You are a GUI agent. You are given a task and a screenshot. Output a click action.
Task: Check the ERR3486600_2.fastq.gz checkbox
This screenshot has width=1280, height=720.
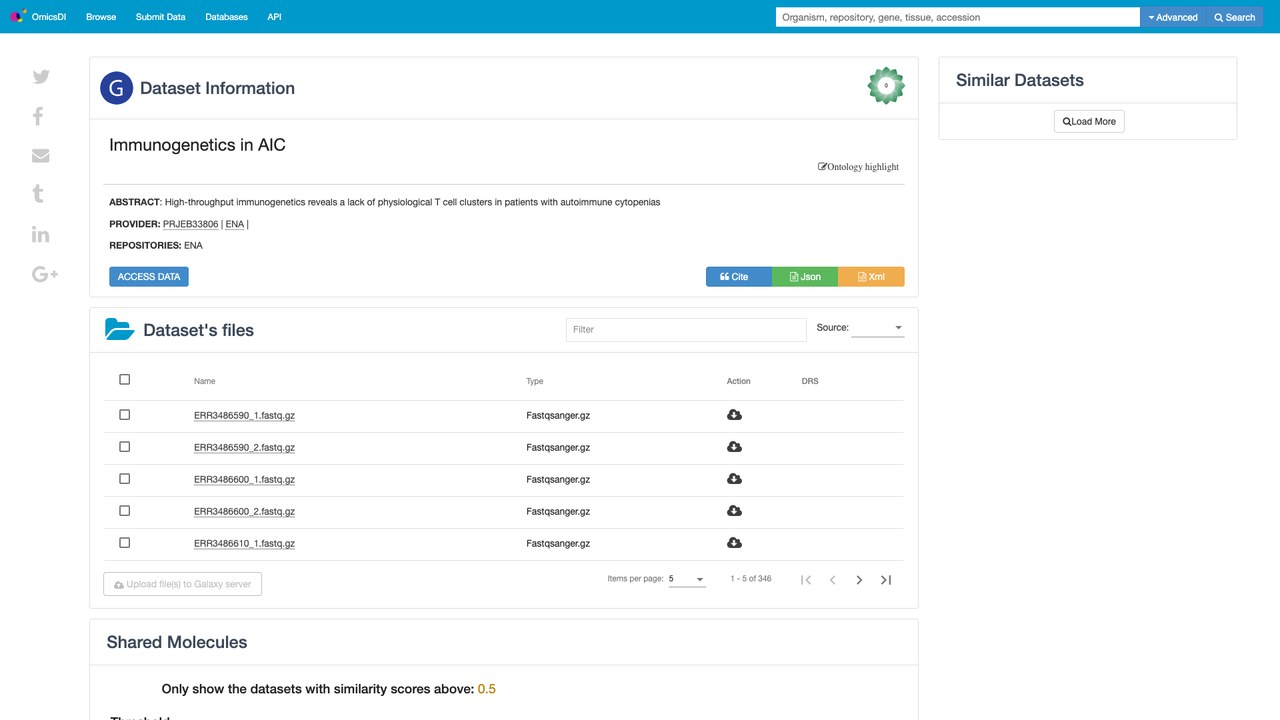pyautogui.click(x=125, y=510)
